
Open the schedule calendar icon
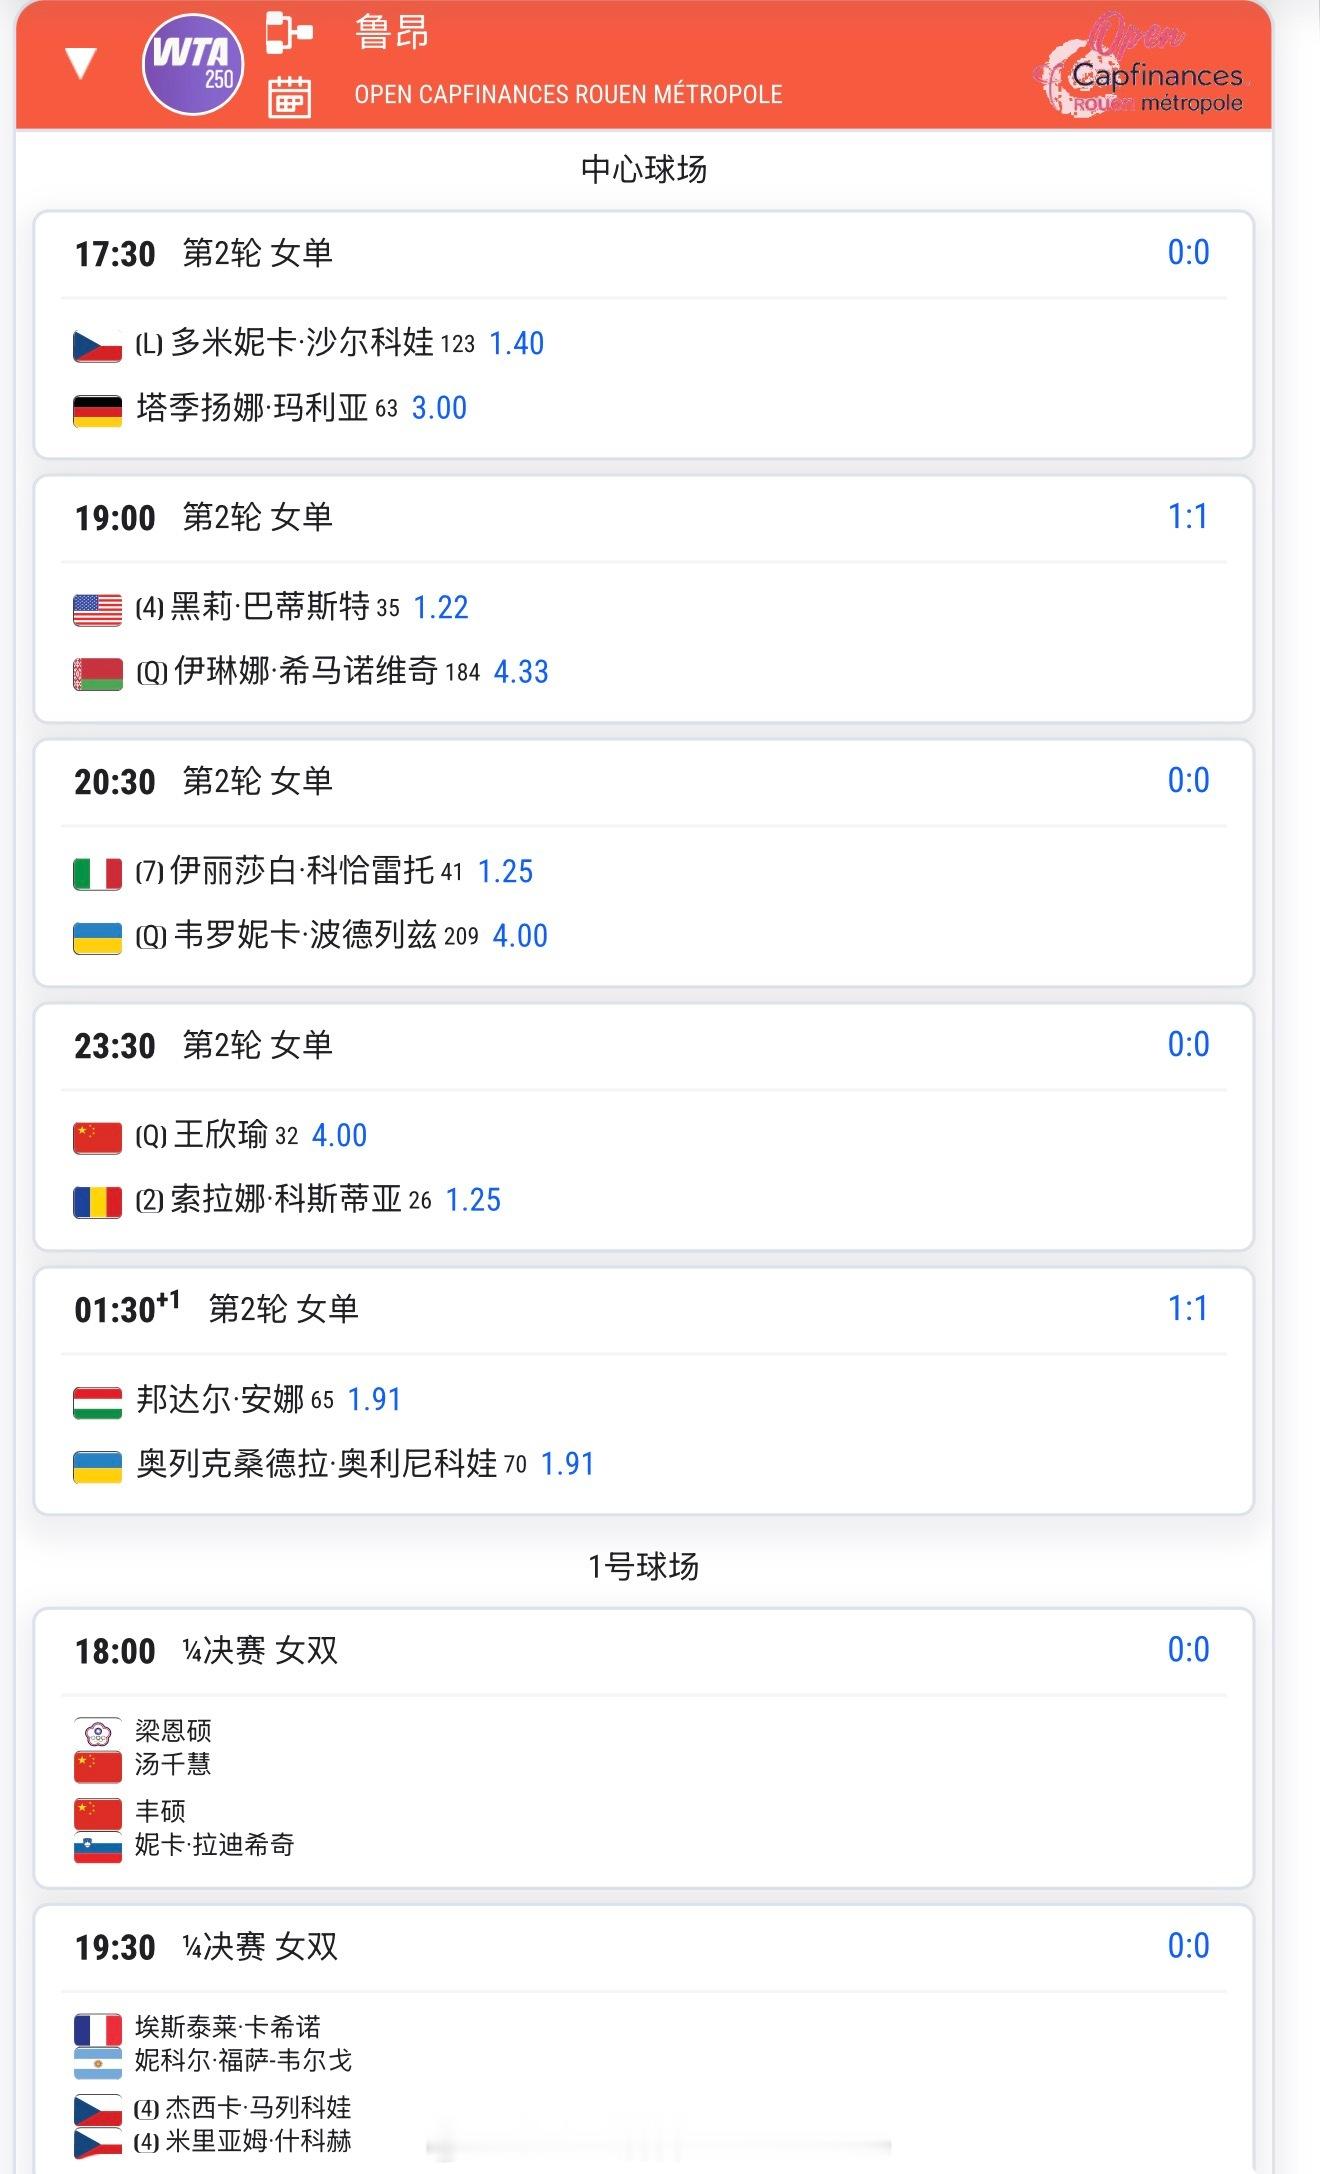pyautogui.click(x=289, y=97)
